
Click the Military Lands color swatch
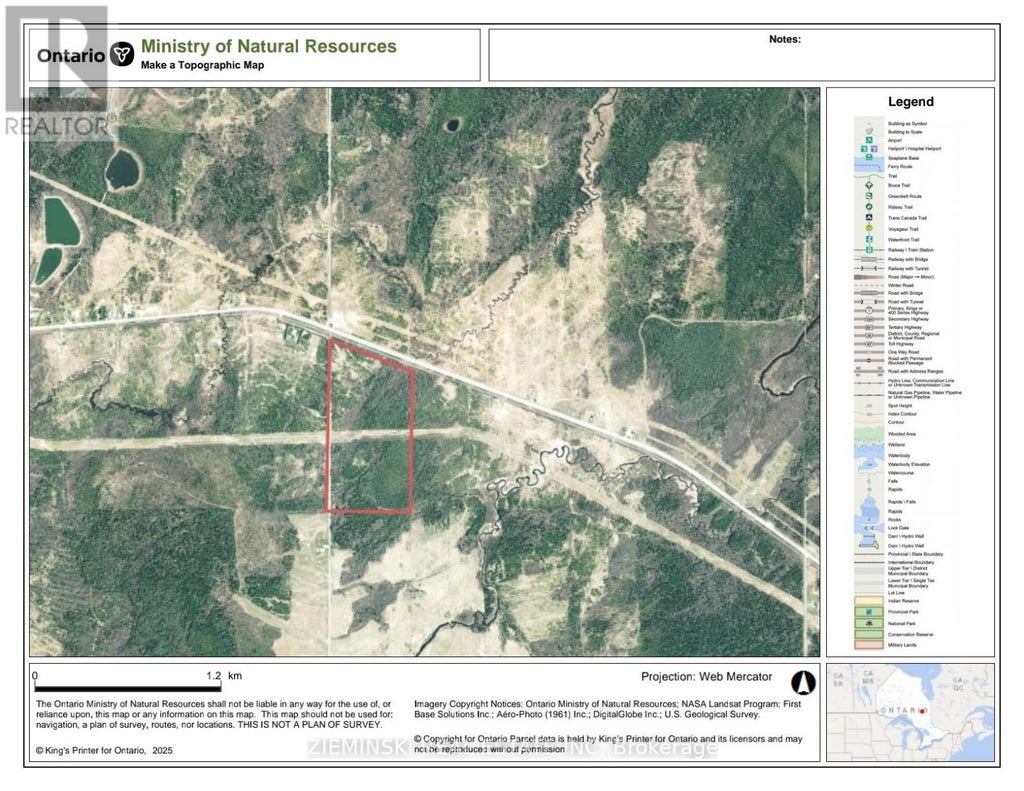pos(869,645)
